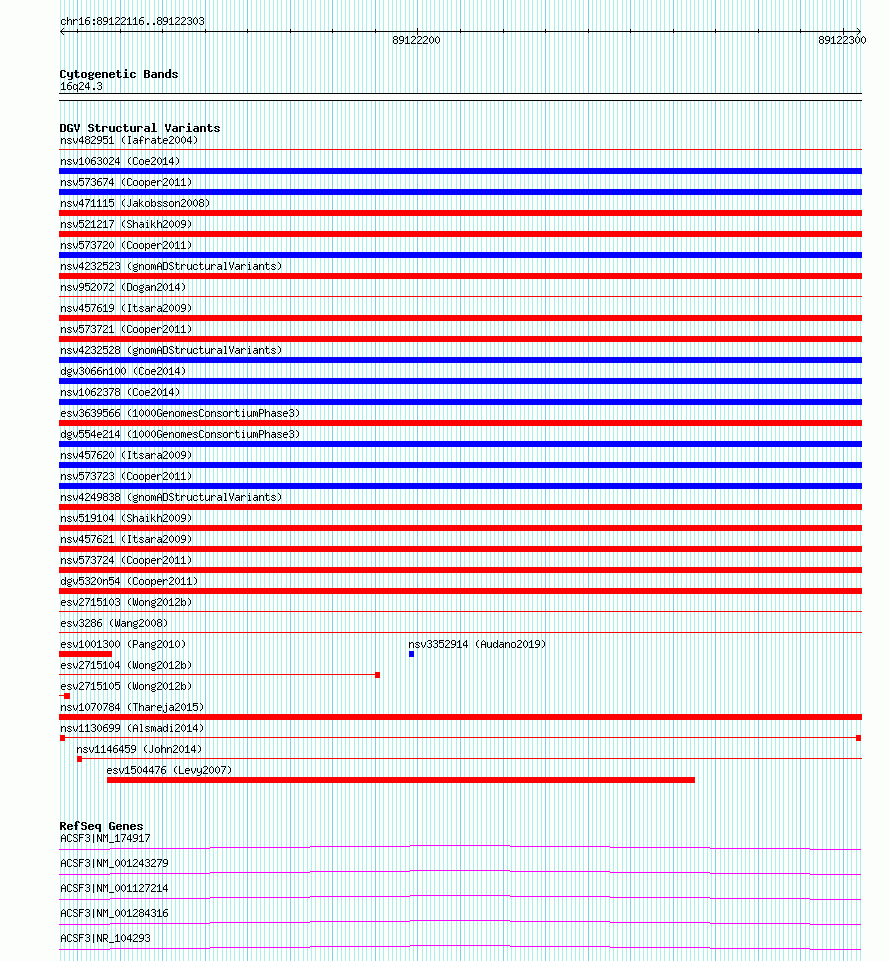
Task: Select right end marker of nsv1130699
Action: click(x=859, y=738)
